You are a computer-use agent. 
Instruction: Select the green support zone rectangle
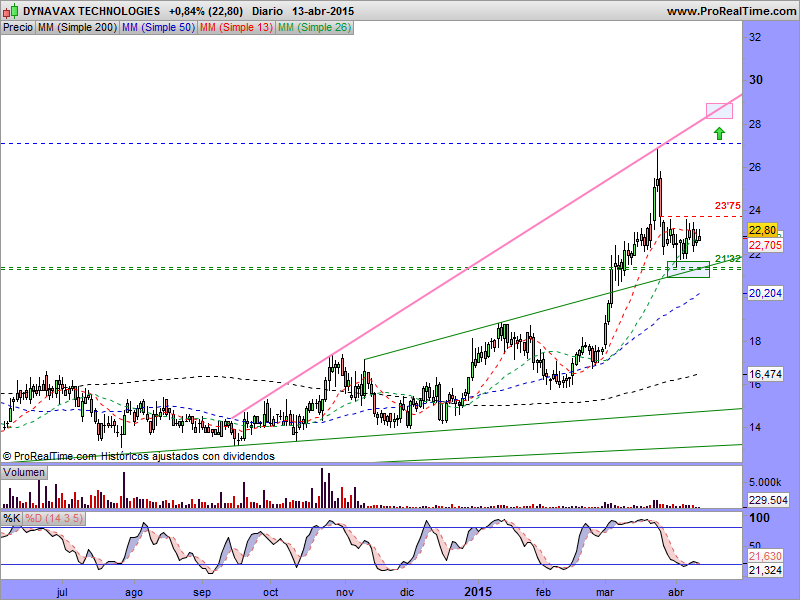tap(688, 269)
